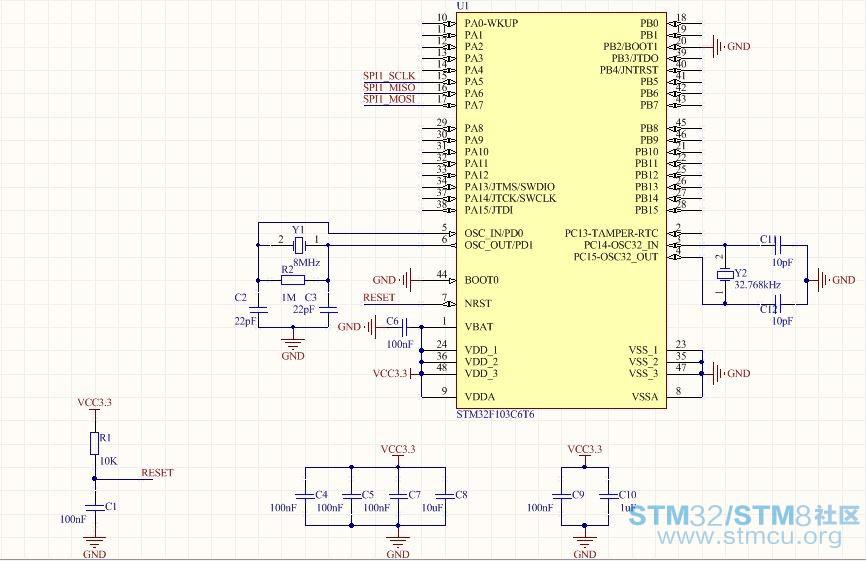Screen dimensions: 866x561
Task: Click the R1 10K resistor symbol
Action: [x=94, y=443]
